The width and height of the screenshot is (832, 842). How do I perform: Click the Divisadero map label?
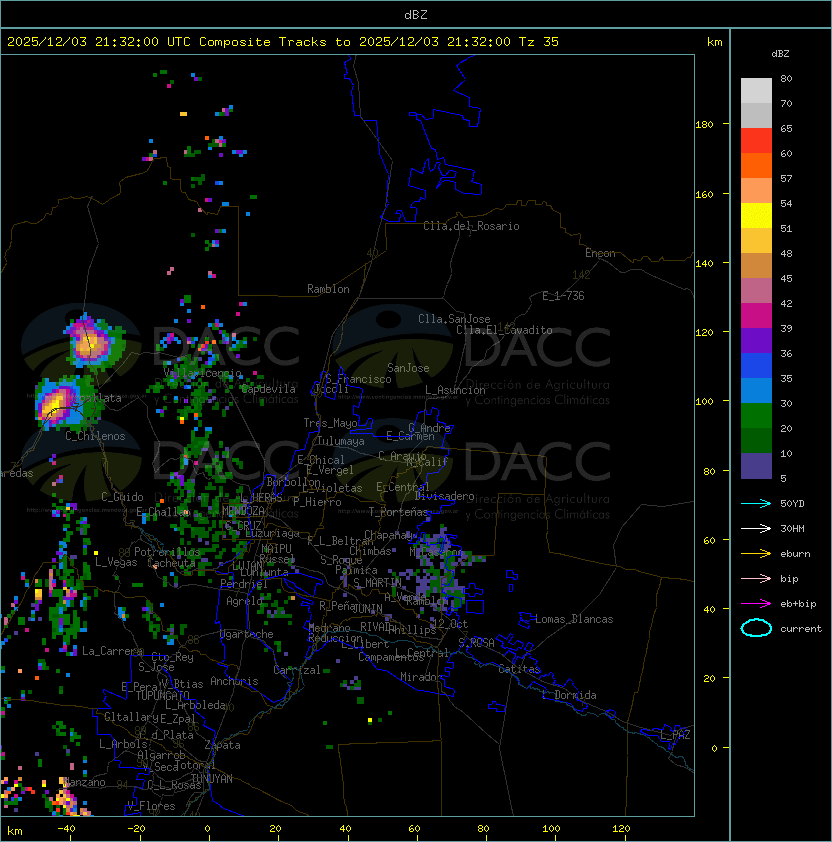click(444, 496)
